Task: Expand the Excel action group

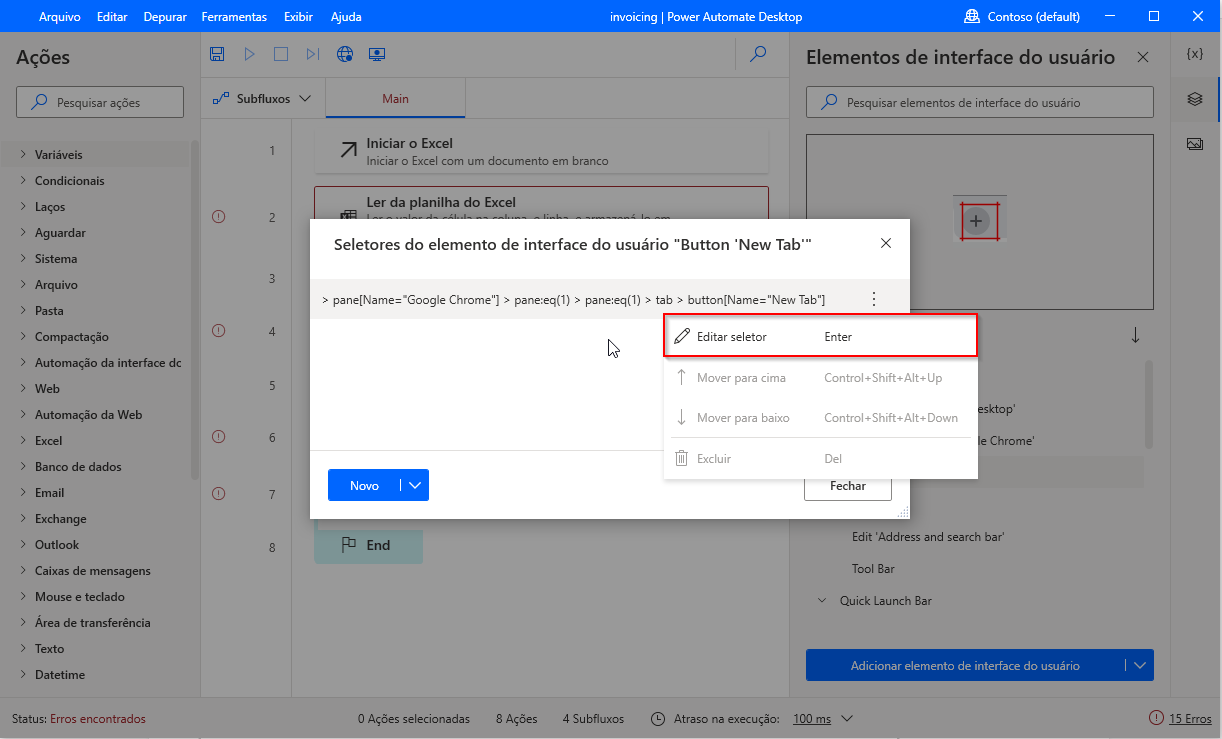Action: click(23, 441)
